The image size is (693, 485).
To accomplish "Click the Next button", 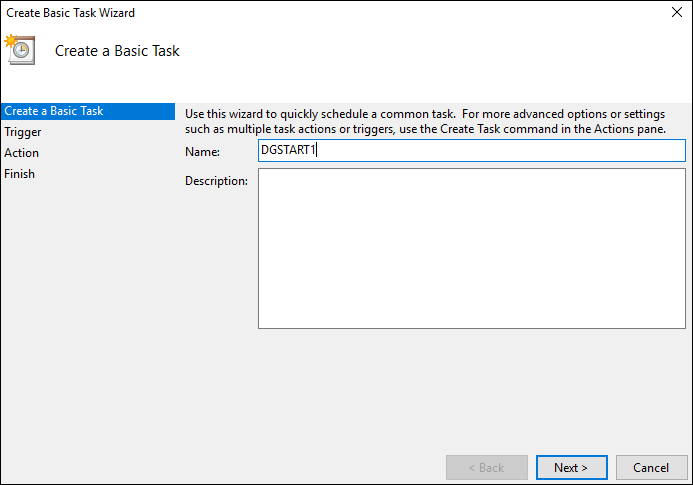I will [x=571, y=467].
